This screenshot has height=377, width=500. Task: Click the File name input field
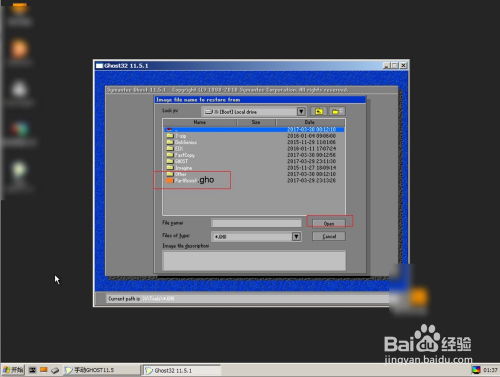pyautogui.click(x=256, y=223)
